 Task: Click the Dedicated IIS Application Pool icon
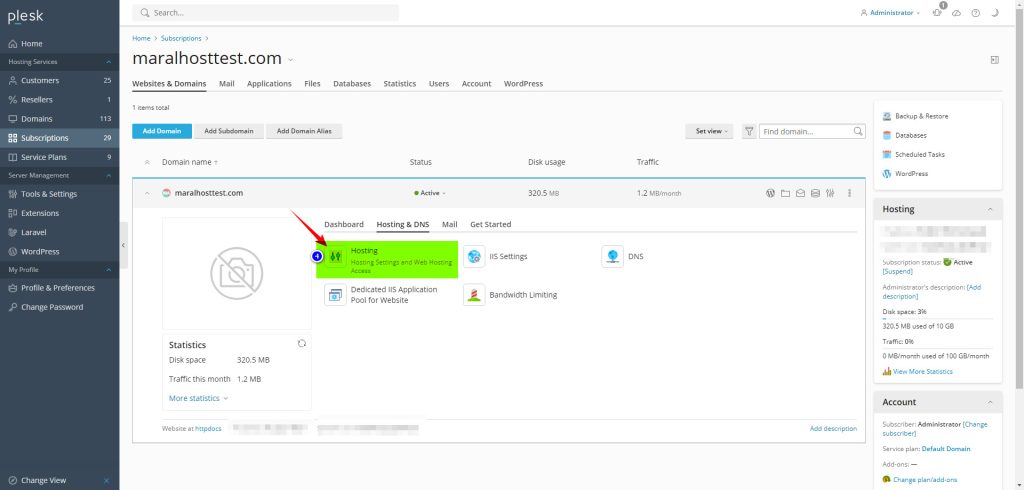pyautogui.click(x=336, y=295)
